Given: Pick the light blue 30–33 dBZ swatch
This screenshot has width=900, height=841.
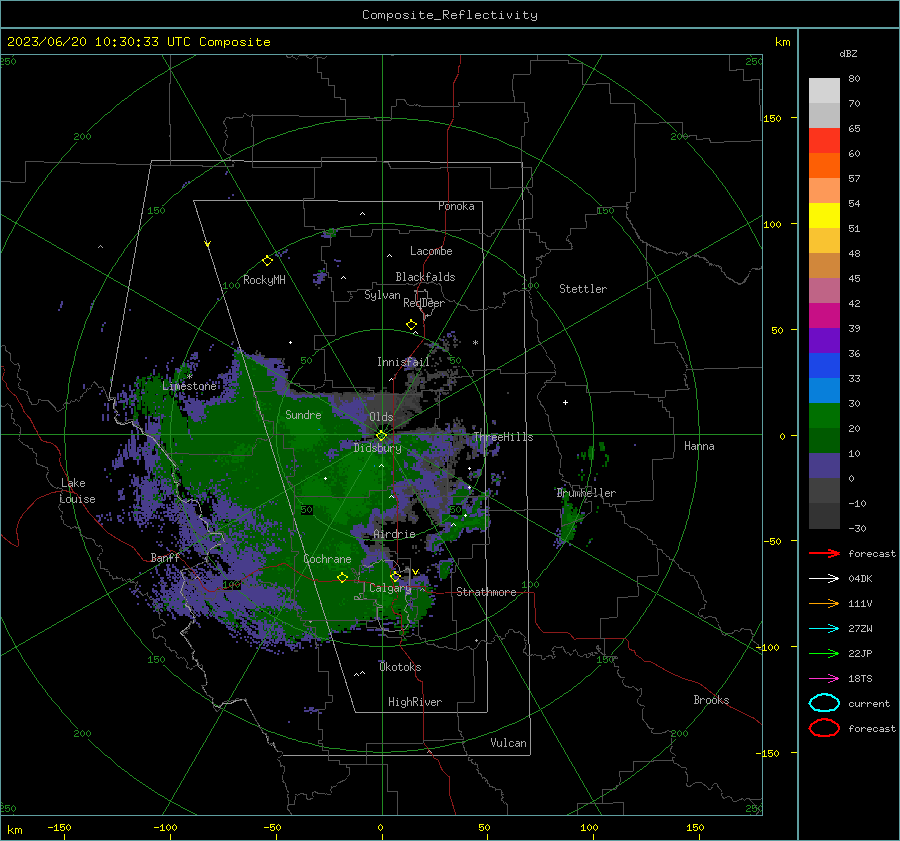Looking at the screenshot, I should pos(824,391).
